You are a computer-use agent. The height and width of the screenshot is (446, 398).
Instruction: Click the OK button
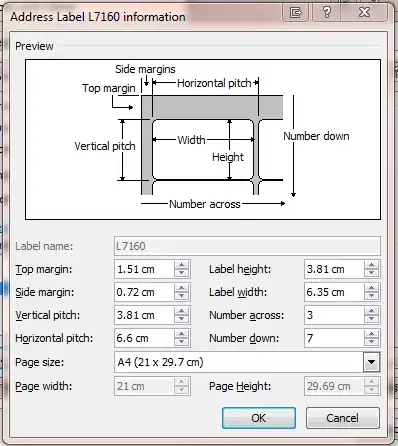(x=259, y=418)
